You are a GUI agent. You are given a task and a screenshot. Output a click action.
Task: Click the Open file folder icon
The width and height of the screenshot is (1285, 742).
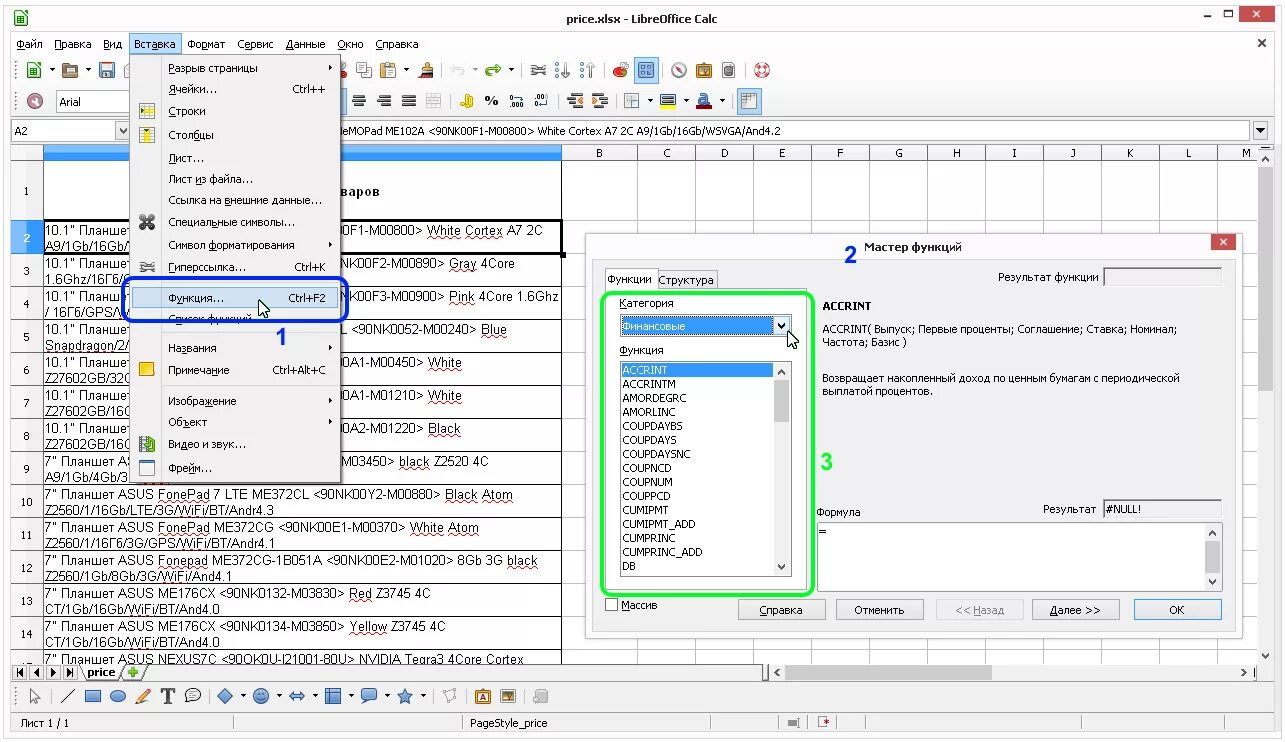69,70
